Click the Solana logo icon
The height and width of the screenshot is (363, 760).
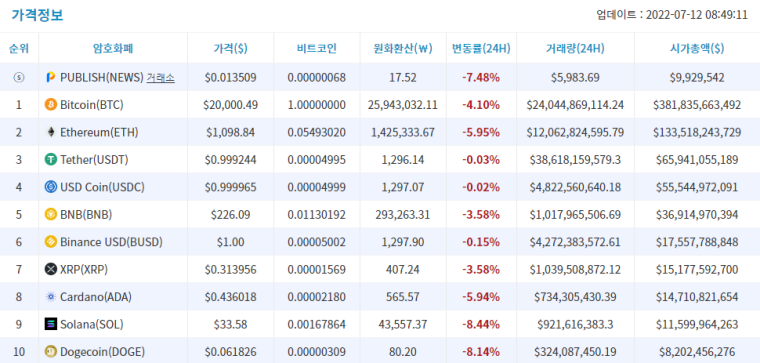pos(50,324)
